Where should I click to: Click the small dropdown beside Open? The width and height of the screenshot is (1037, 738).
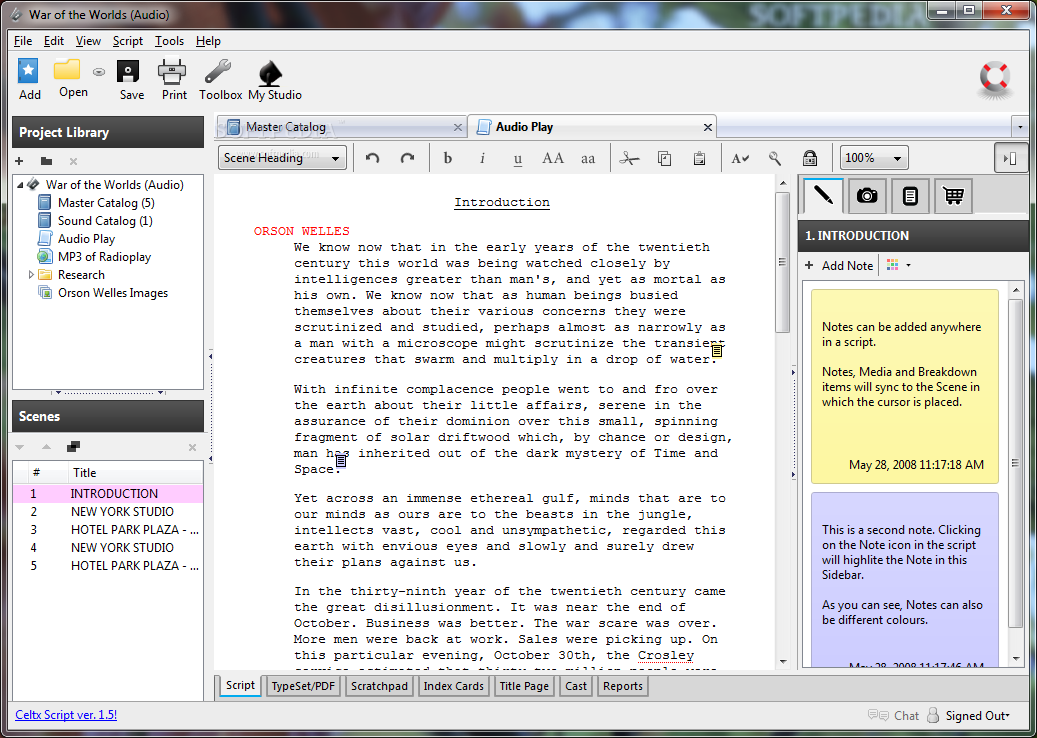[99, 72]
